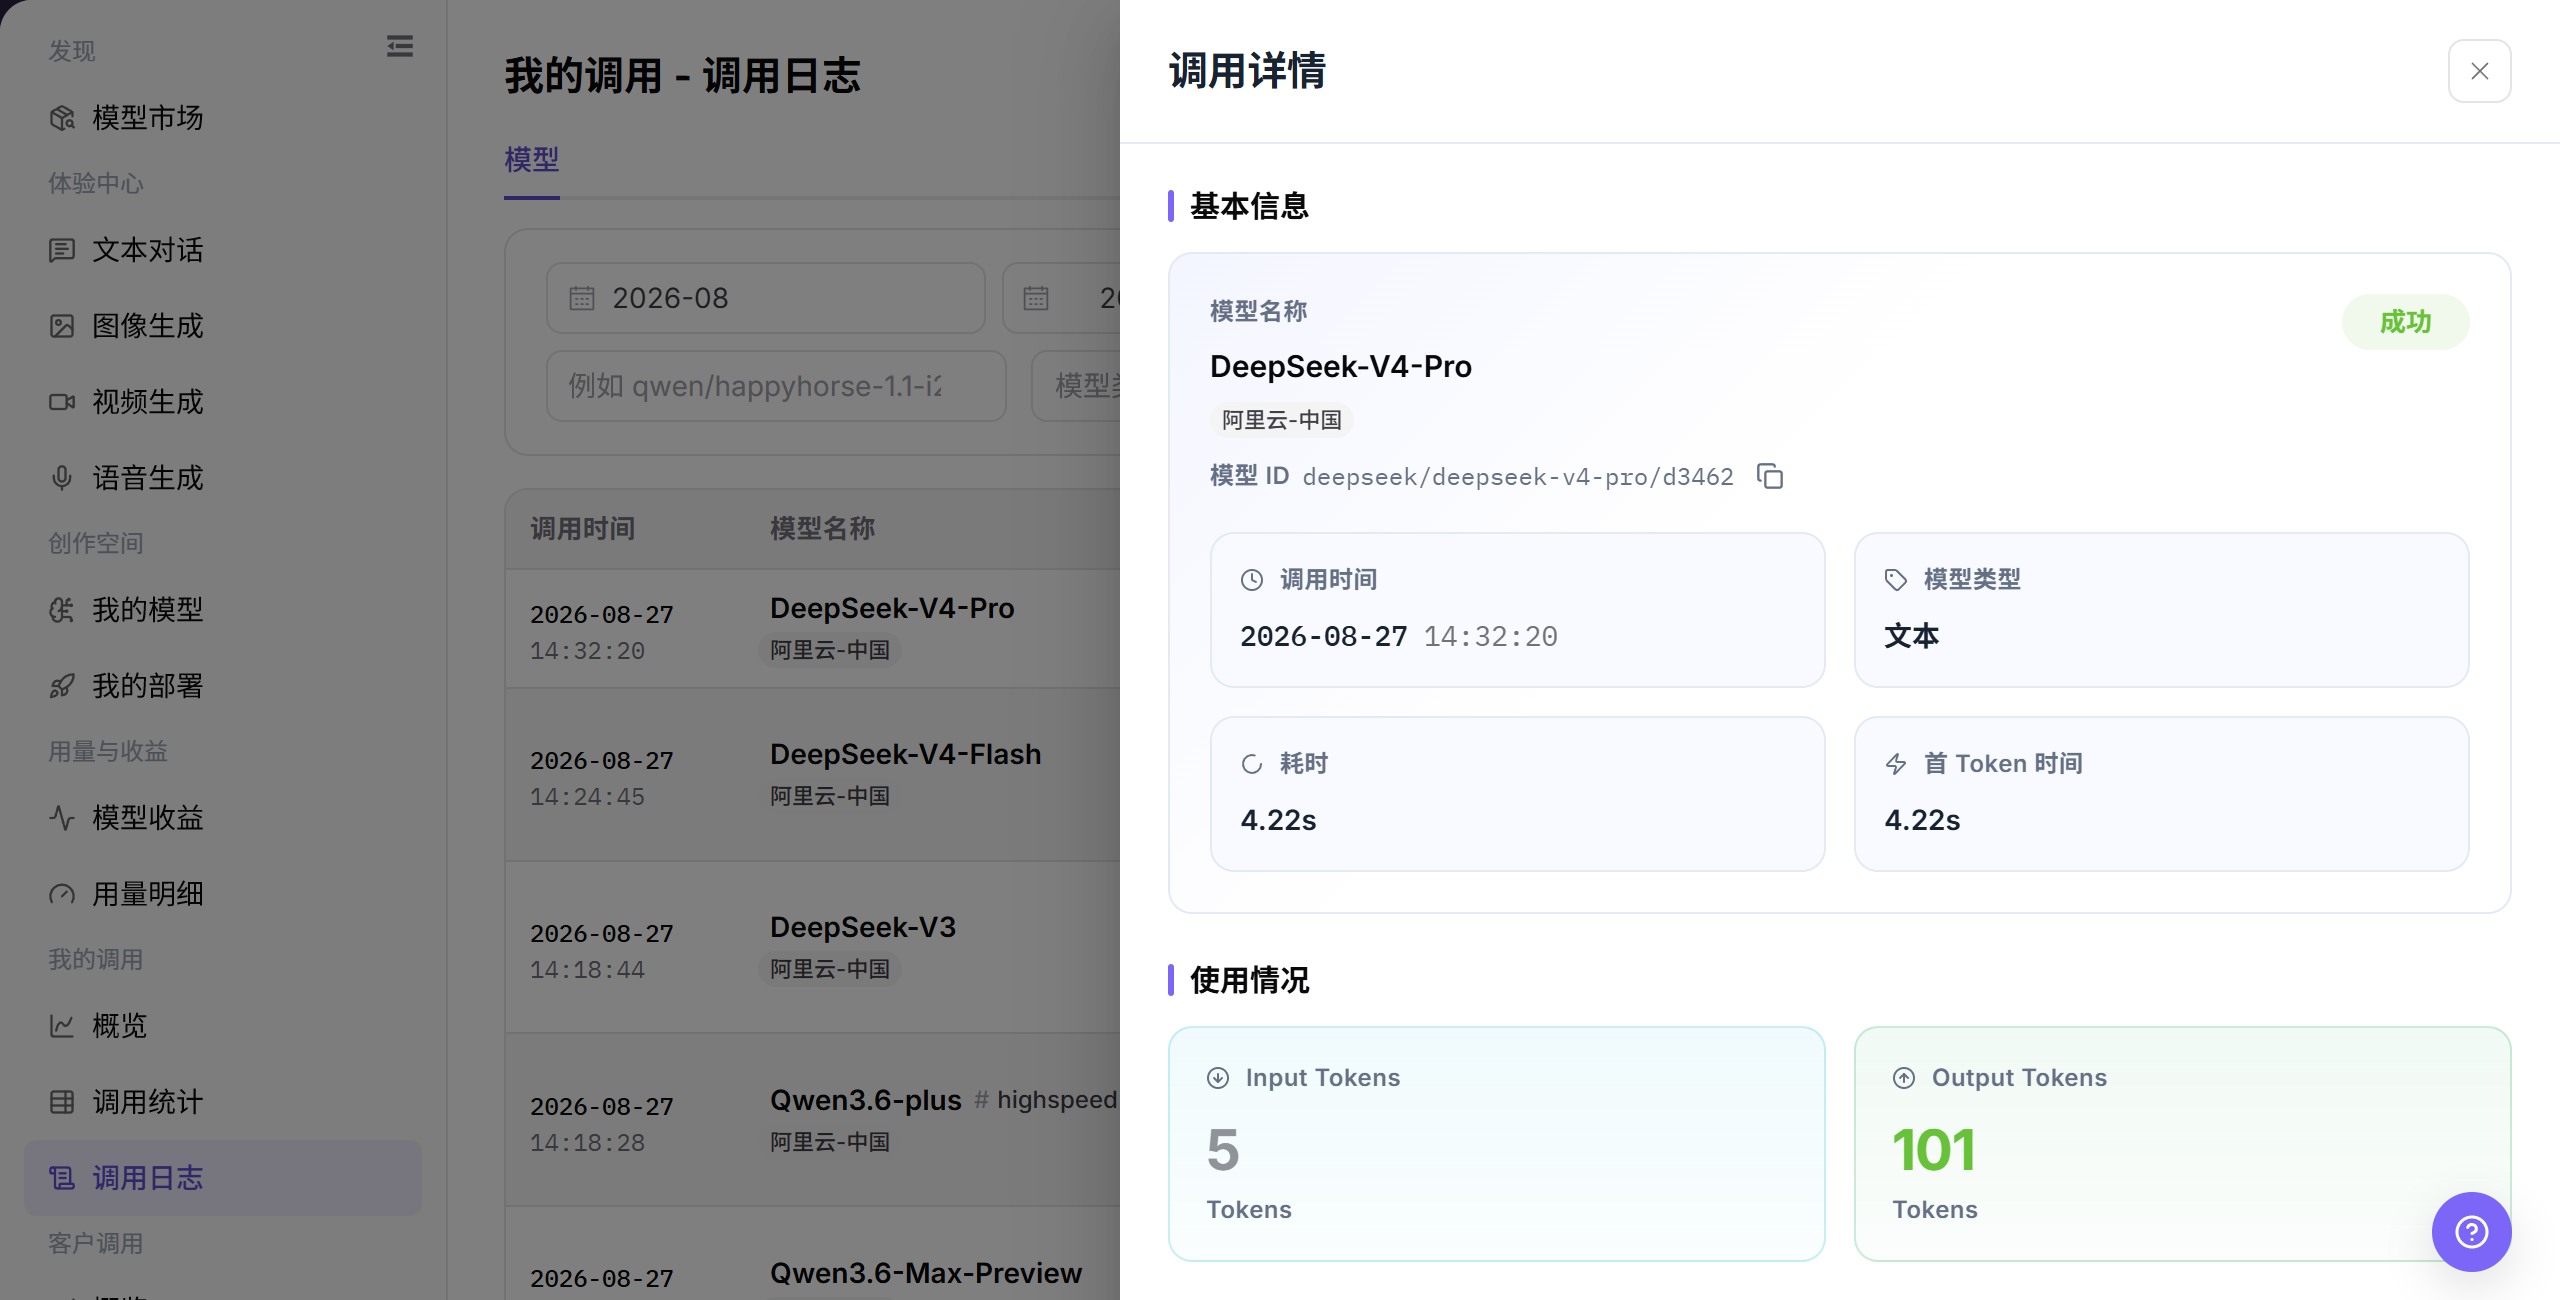Image resolution: width=2560 pixels, height=1300 pixels.
Task: Click the 成功 status badge
Action: point(2405,322)
